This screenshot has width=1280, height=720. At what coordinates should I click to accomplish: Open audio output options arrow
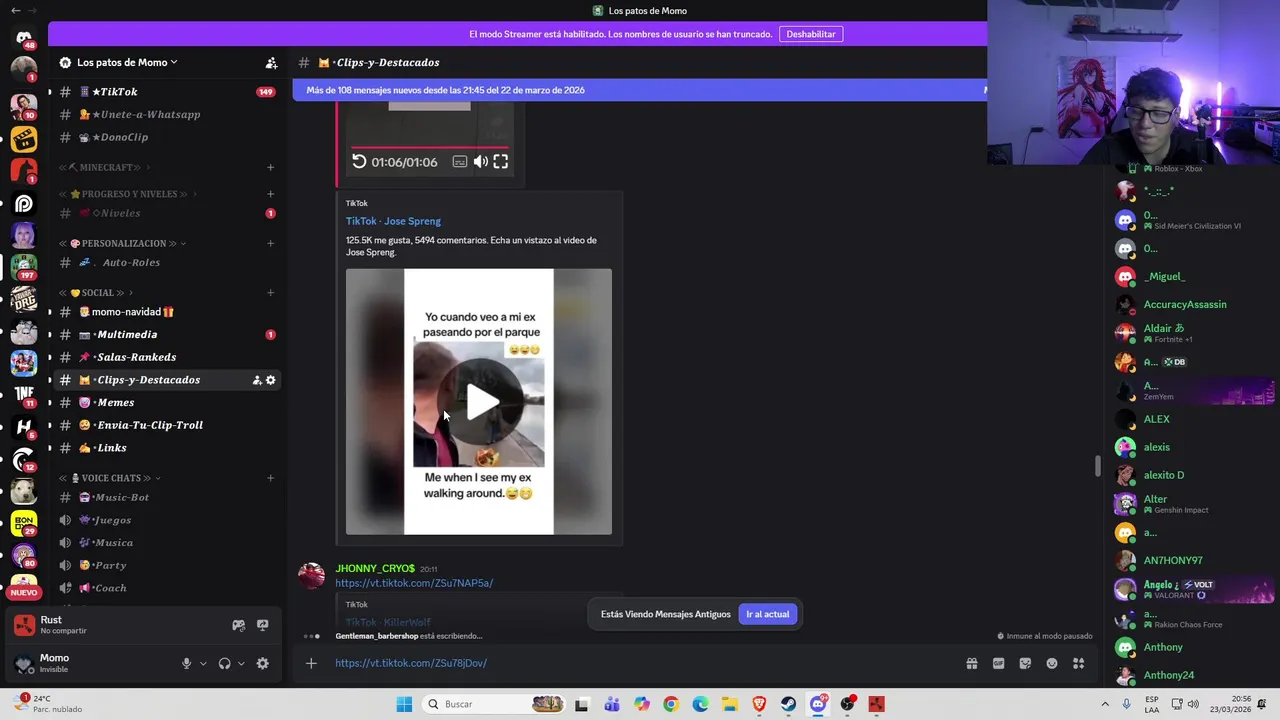pos(241,663)
